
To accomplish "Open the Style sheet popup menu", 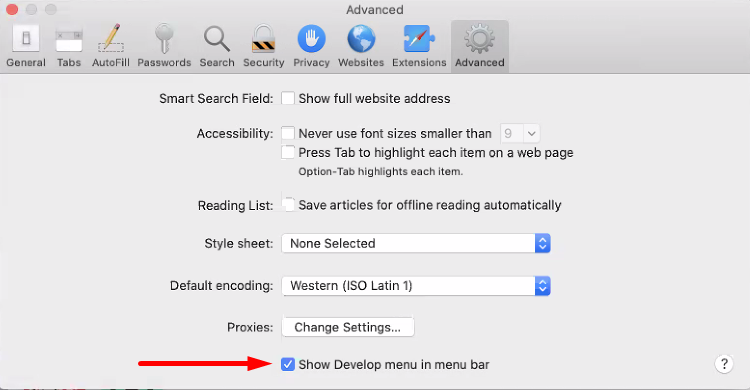I will tap(416, 243).
